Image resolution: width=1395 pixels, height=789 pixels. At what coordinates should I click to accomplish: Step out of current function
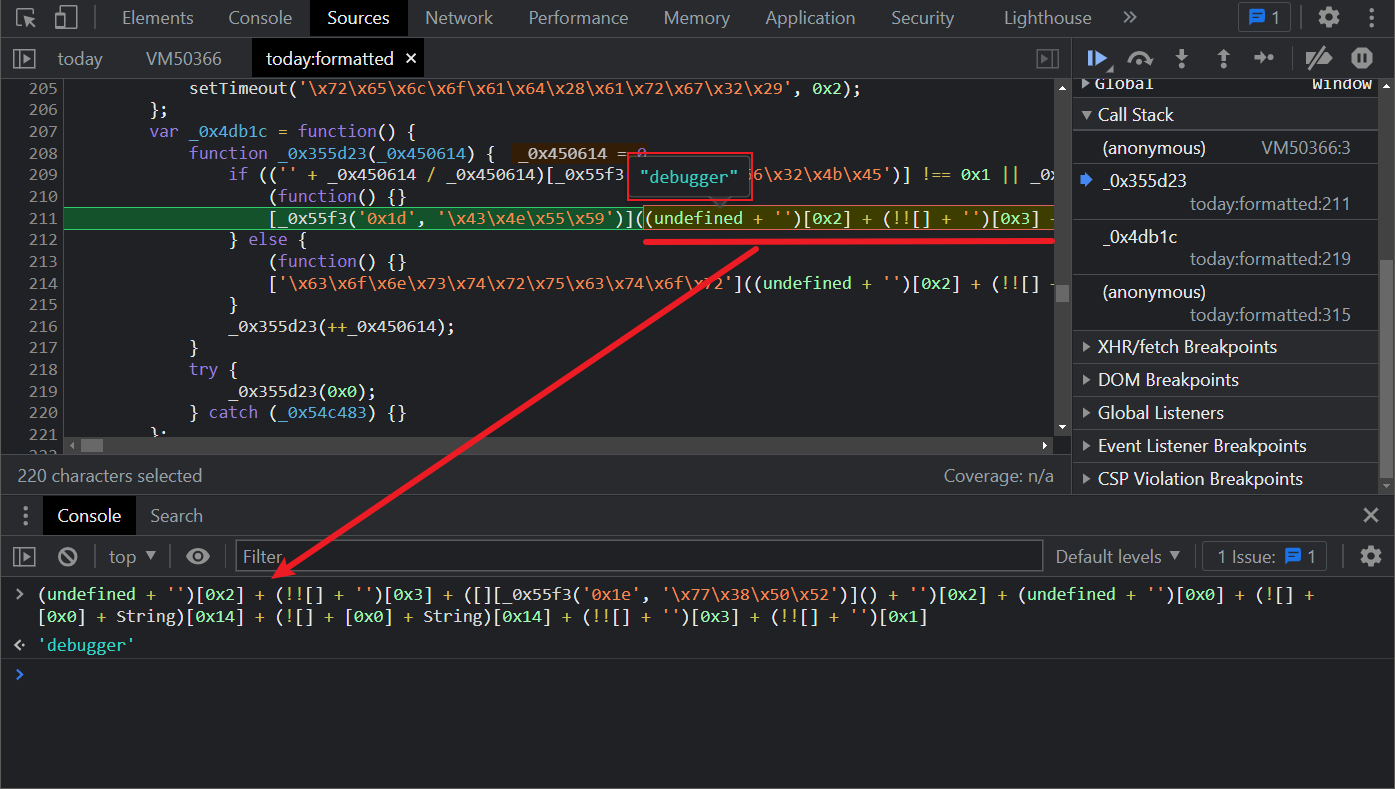coord(1223,59)
